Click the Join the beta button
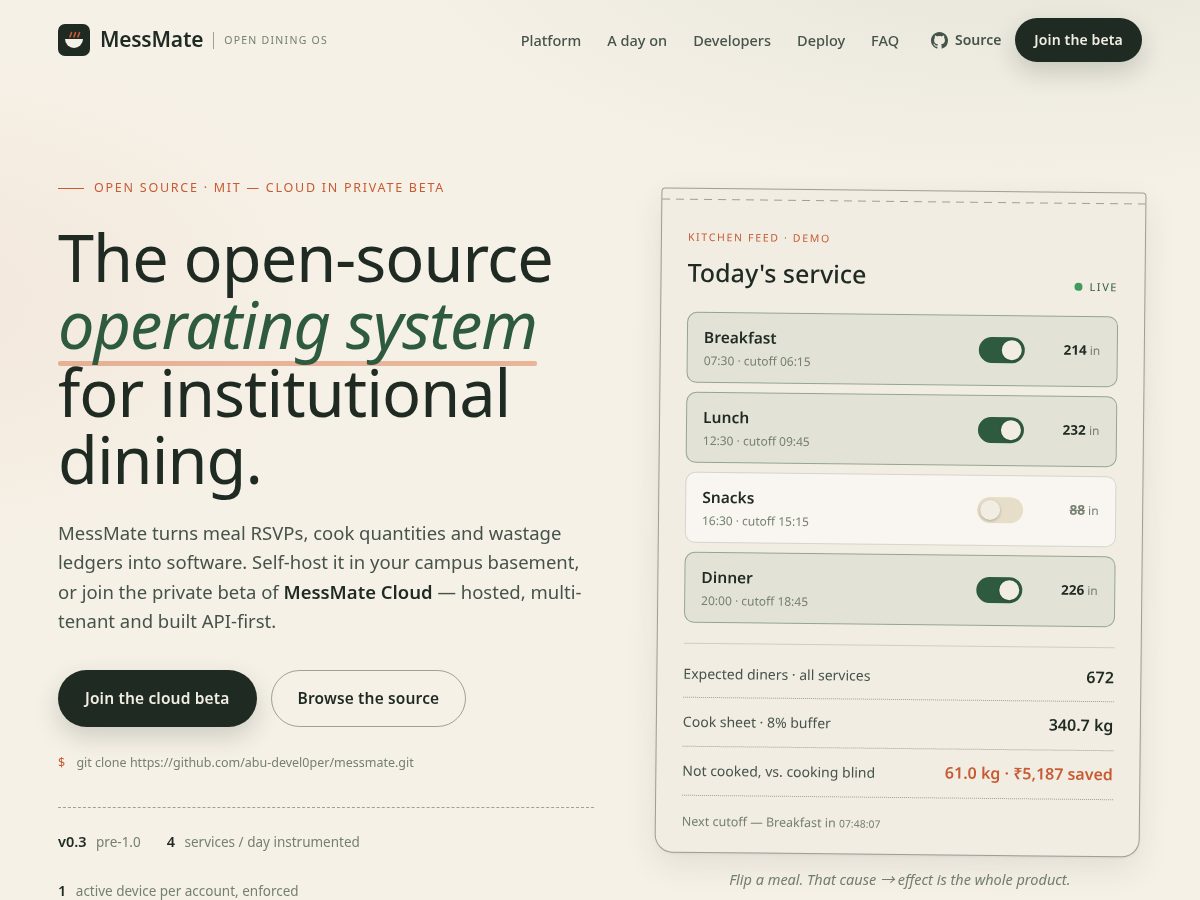The image size is (1200, 900). (x=1078, y=40)
